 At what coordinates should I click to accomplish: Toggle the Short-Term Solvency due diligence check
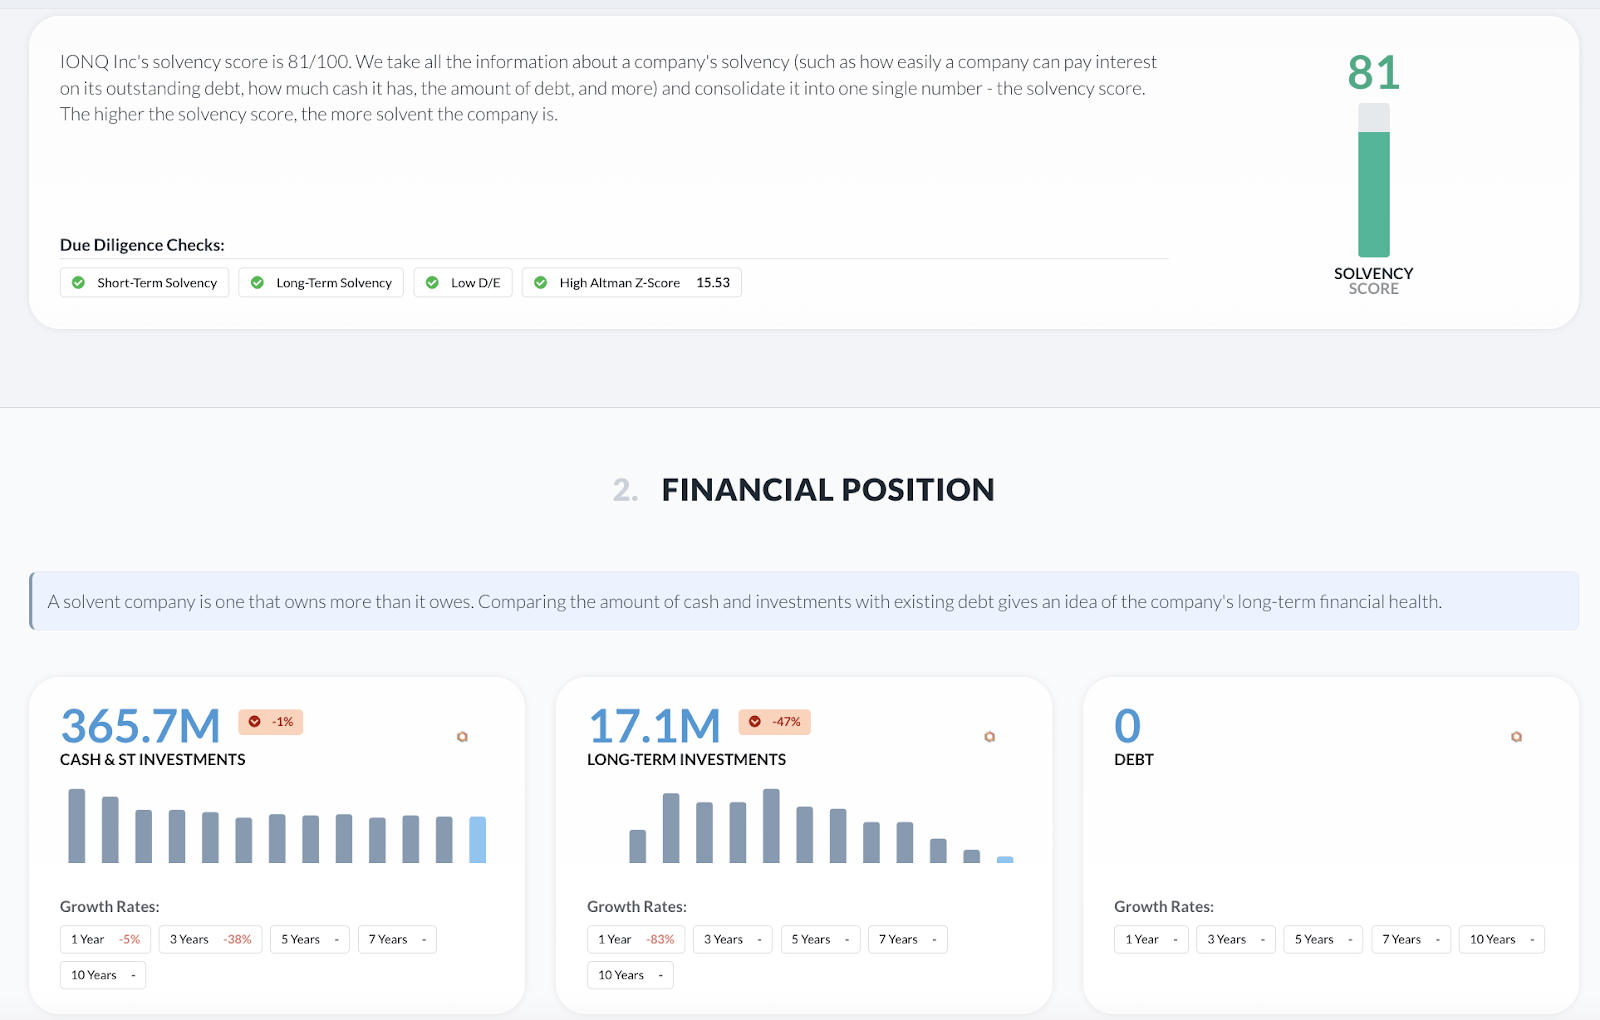144,282
